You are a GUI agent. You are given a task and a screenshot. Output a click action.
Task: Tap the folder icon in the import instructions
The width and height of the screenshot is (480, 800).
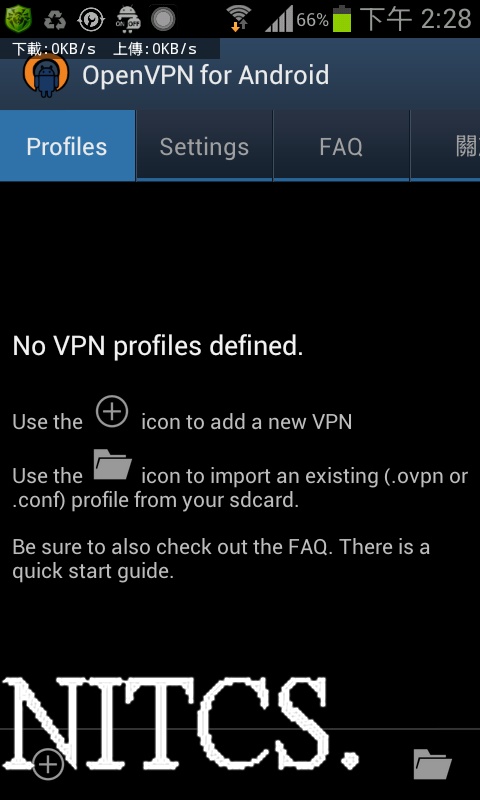tap(113, 465)
